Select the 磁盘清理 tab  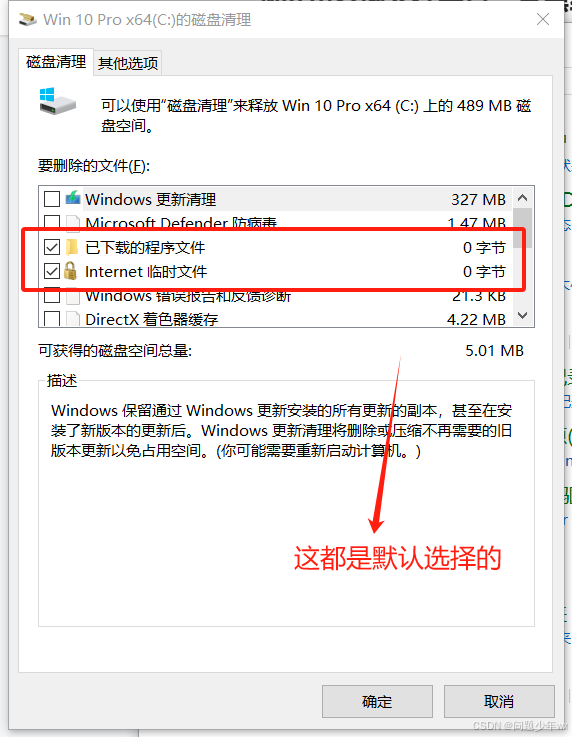tap(56, 62)
